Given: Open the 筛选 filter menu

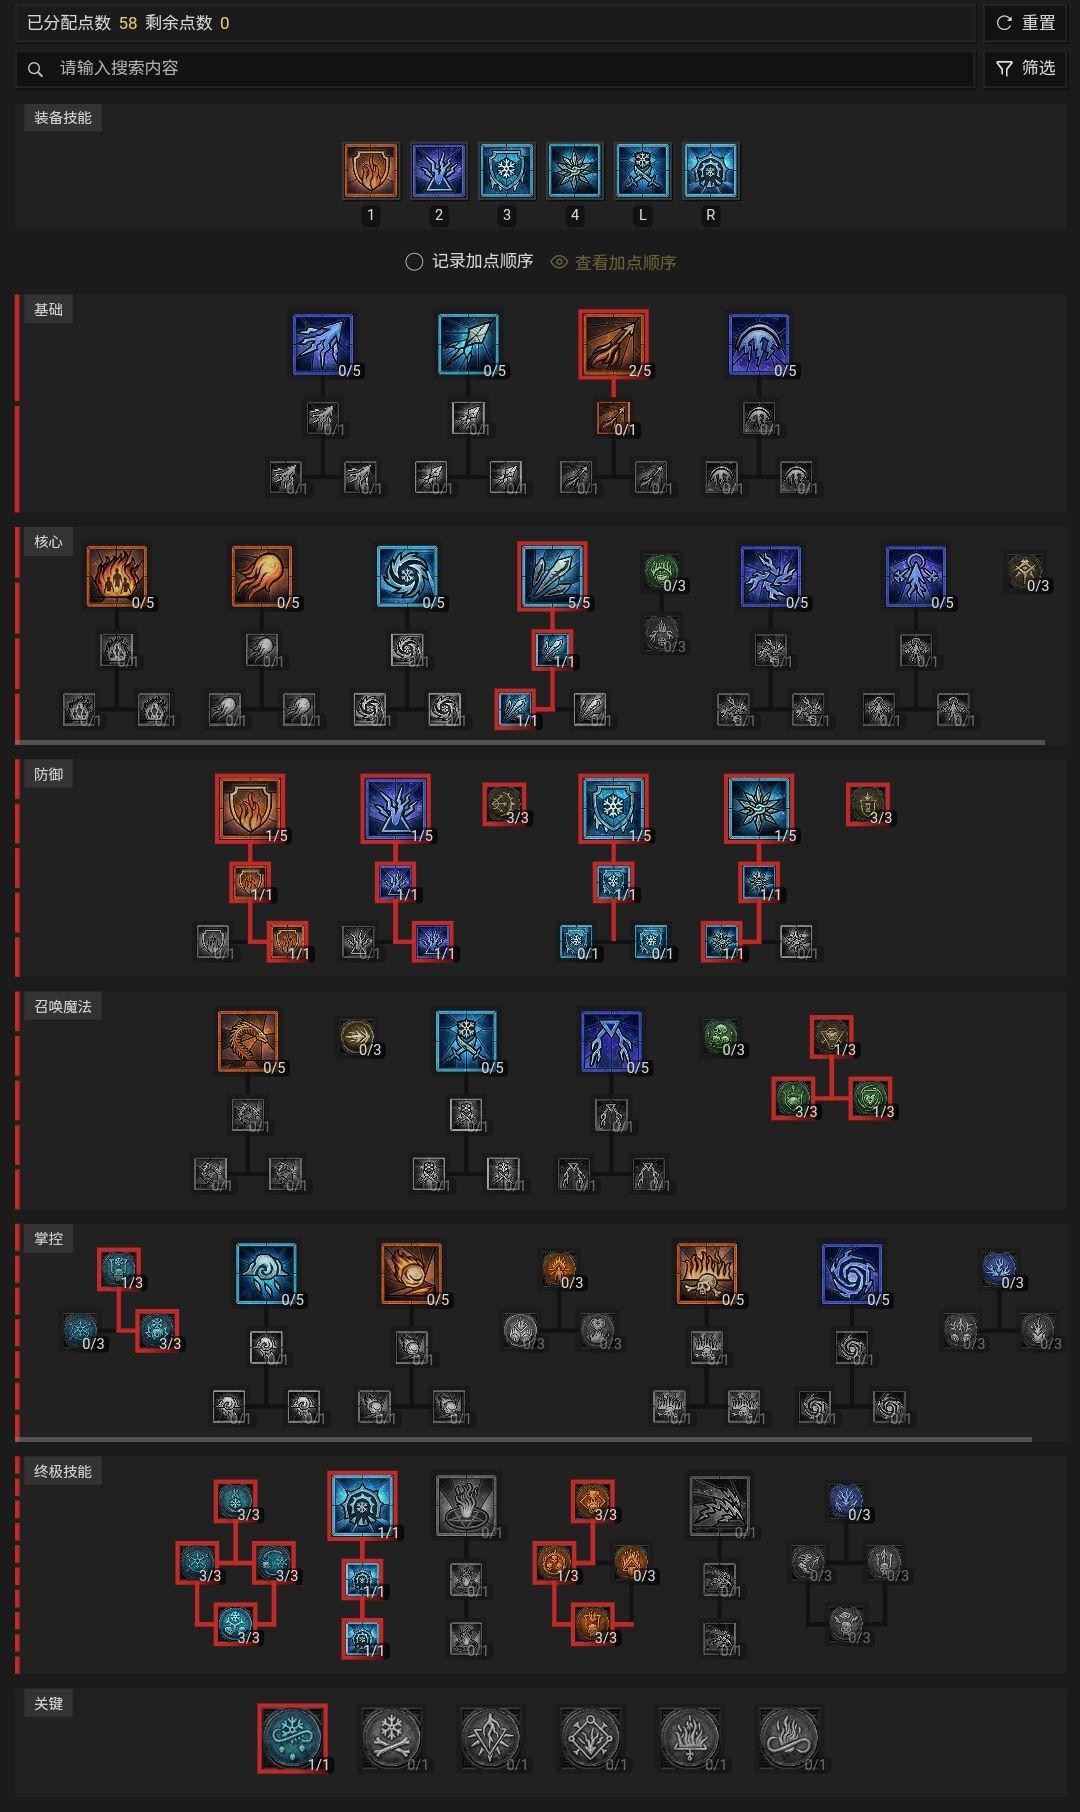Looking at the screenshot, I should (1025, 68).
